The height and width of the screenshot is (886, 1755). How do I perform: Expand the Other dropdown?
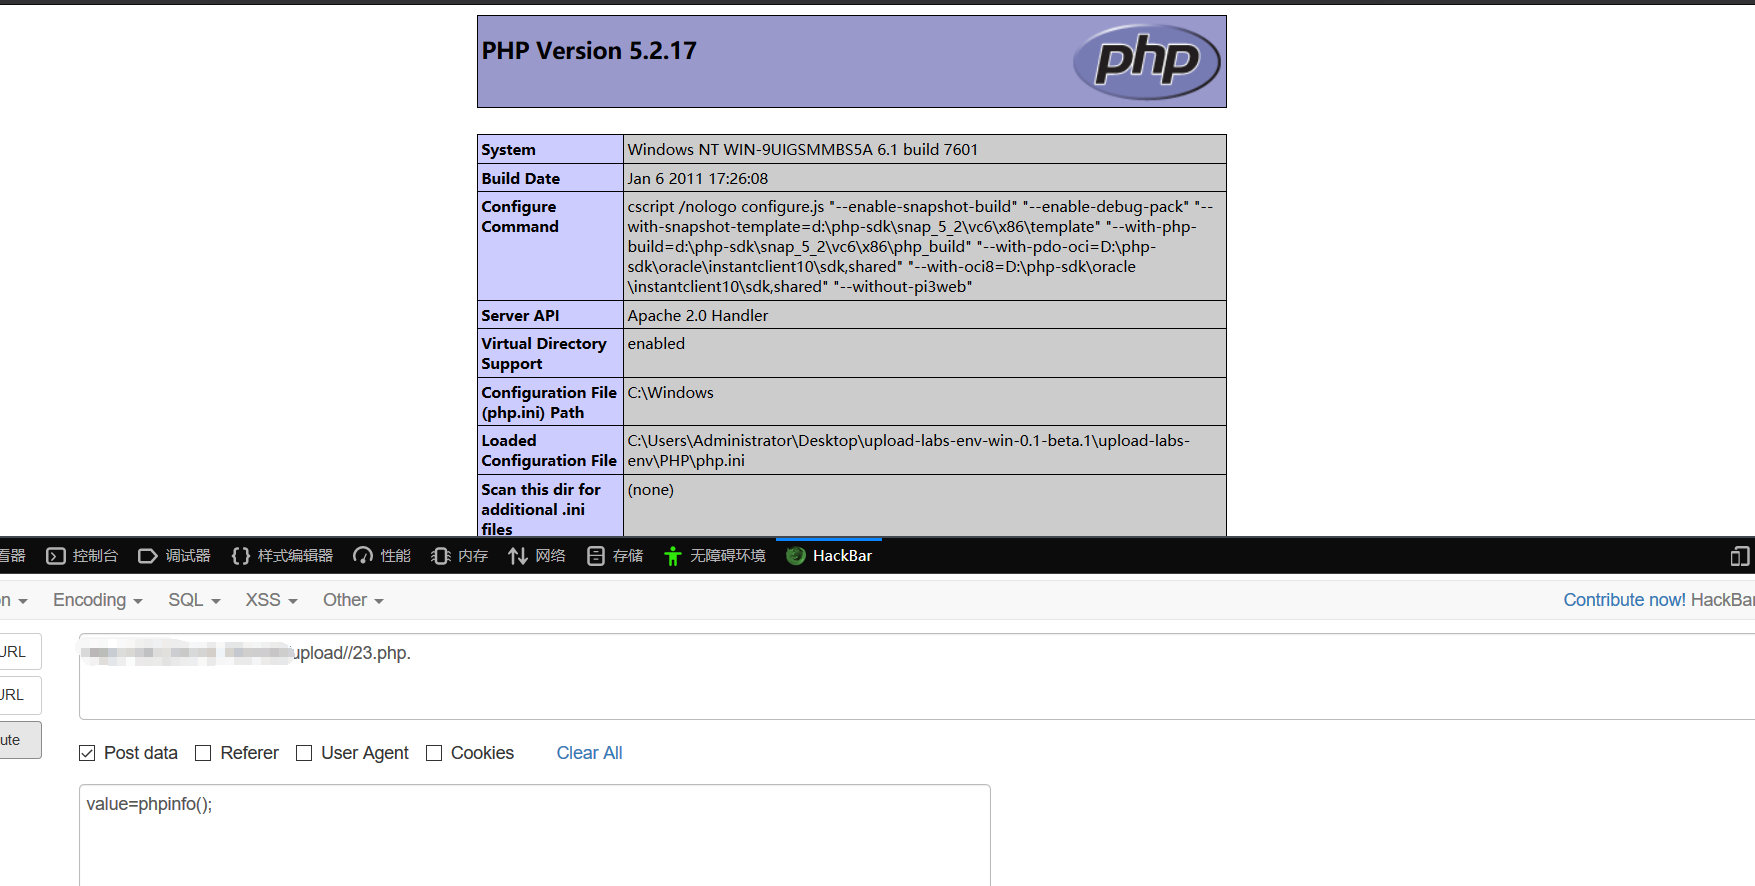pos(353,600)
